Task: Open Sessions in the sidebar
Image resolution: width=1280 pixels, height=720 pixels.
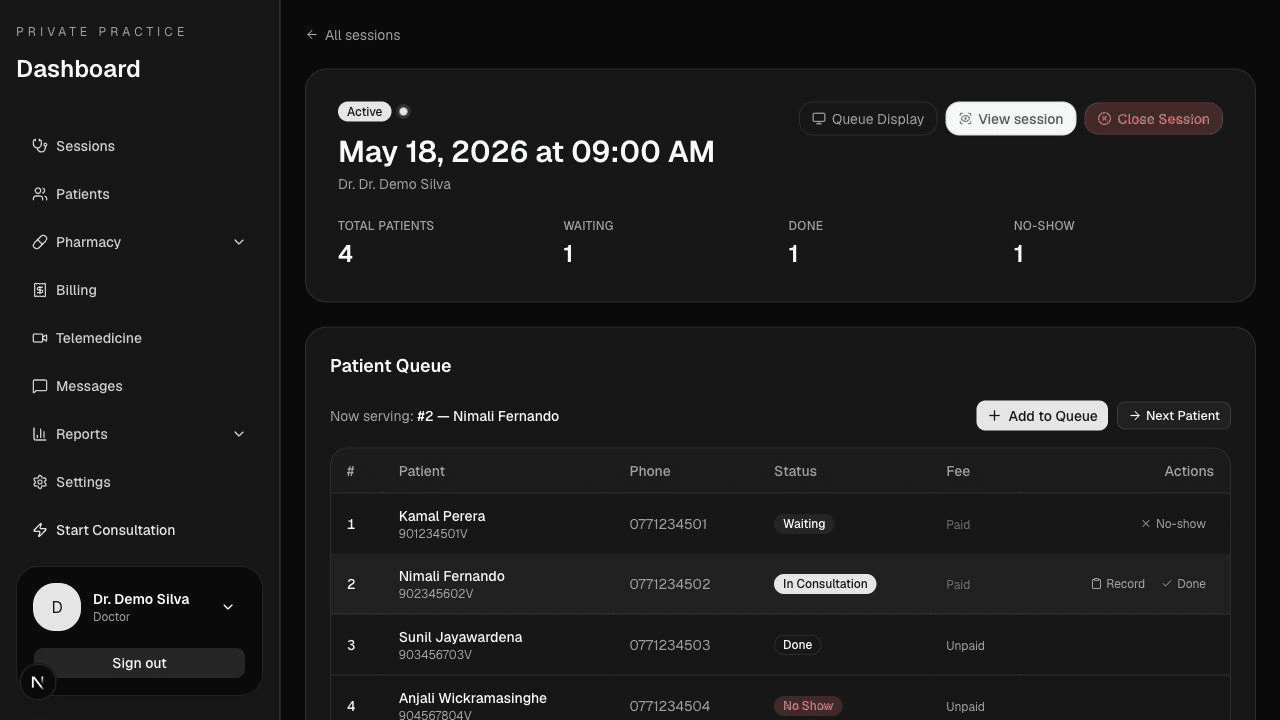Action: [140, 146]
